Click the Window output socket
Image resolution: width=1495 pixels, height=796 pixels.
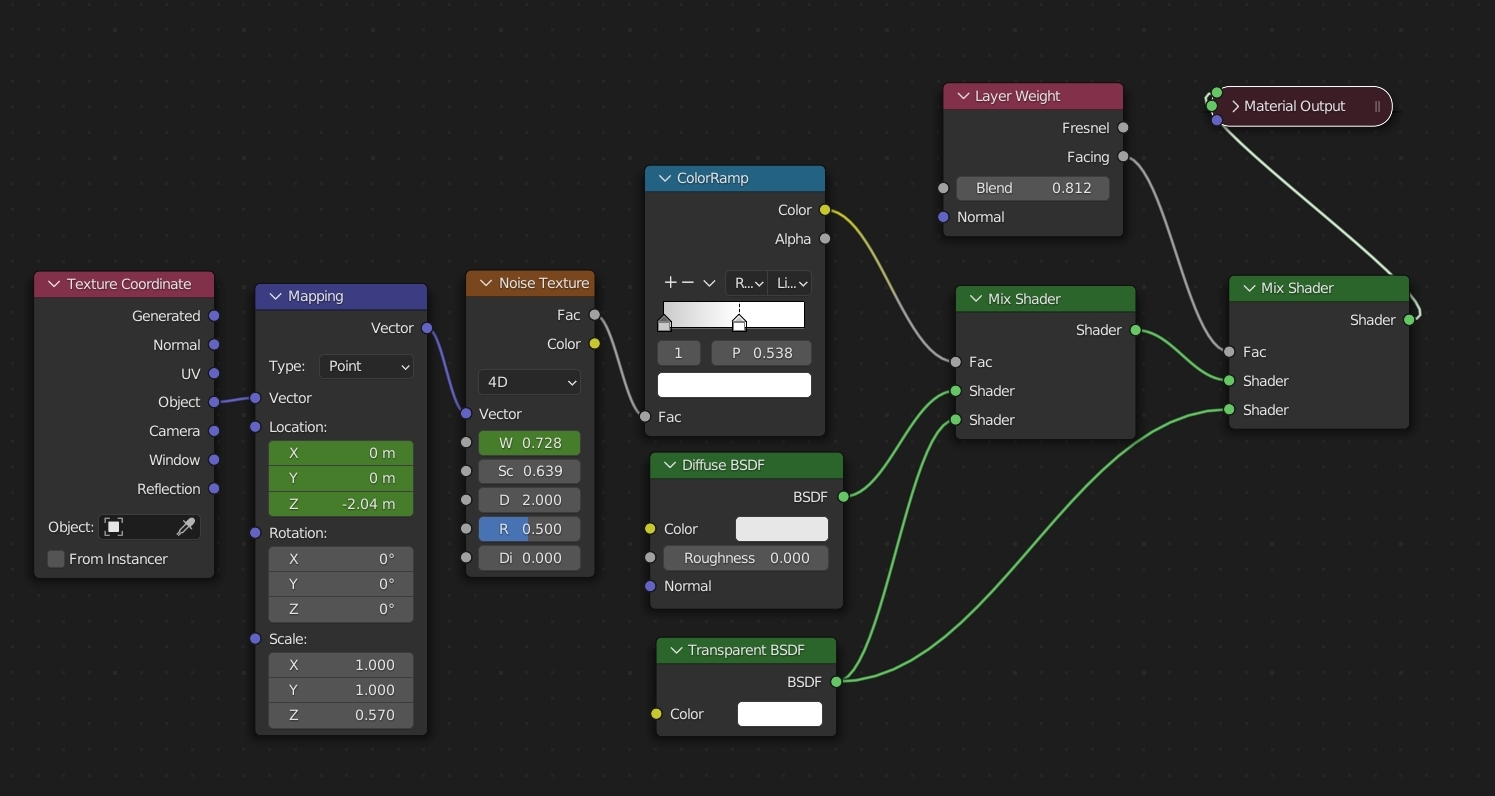[214, 460]
